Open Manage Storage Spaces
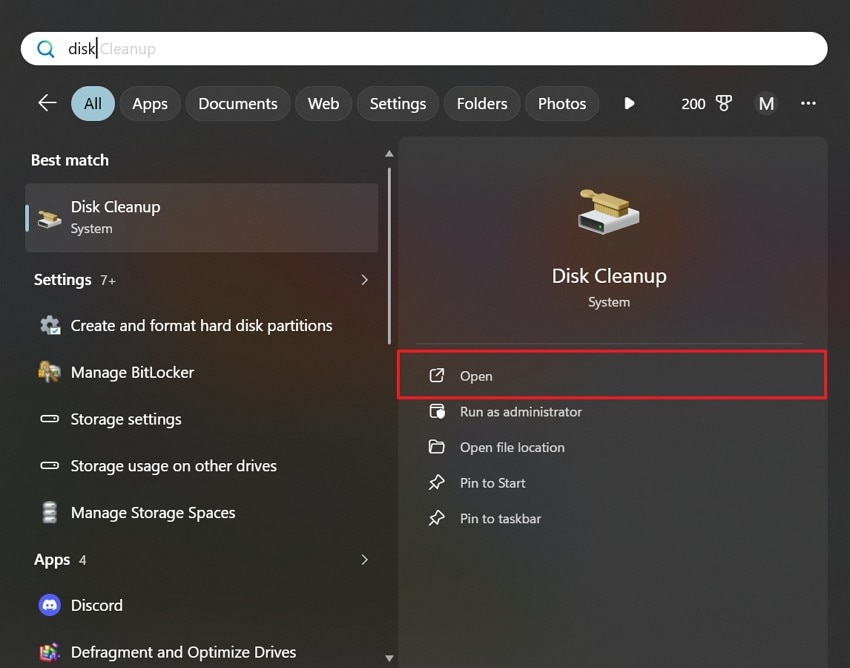 click(x=202, y=512)
